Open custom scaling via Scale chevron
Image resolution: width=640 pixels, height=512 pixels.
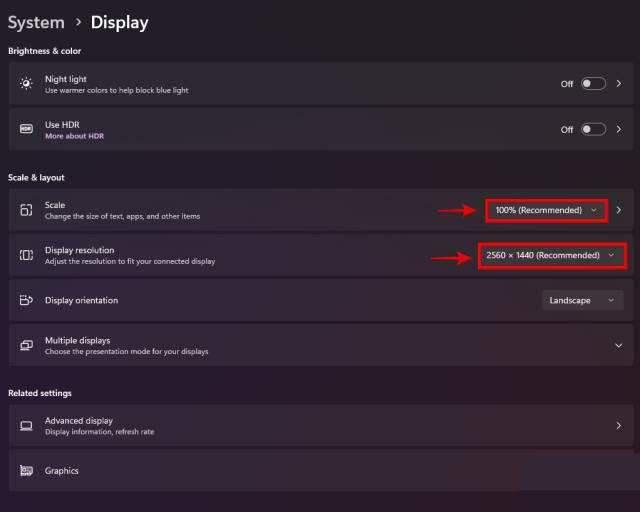pyautogui.click(x=619, y=210)
